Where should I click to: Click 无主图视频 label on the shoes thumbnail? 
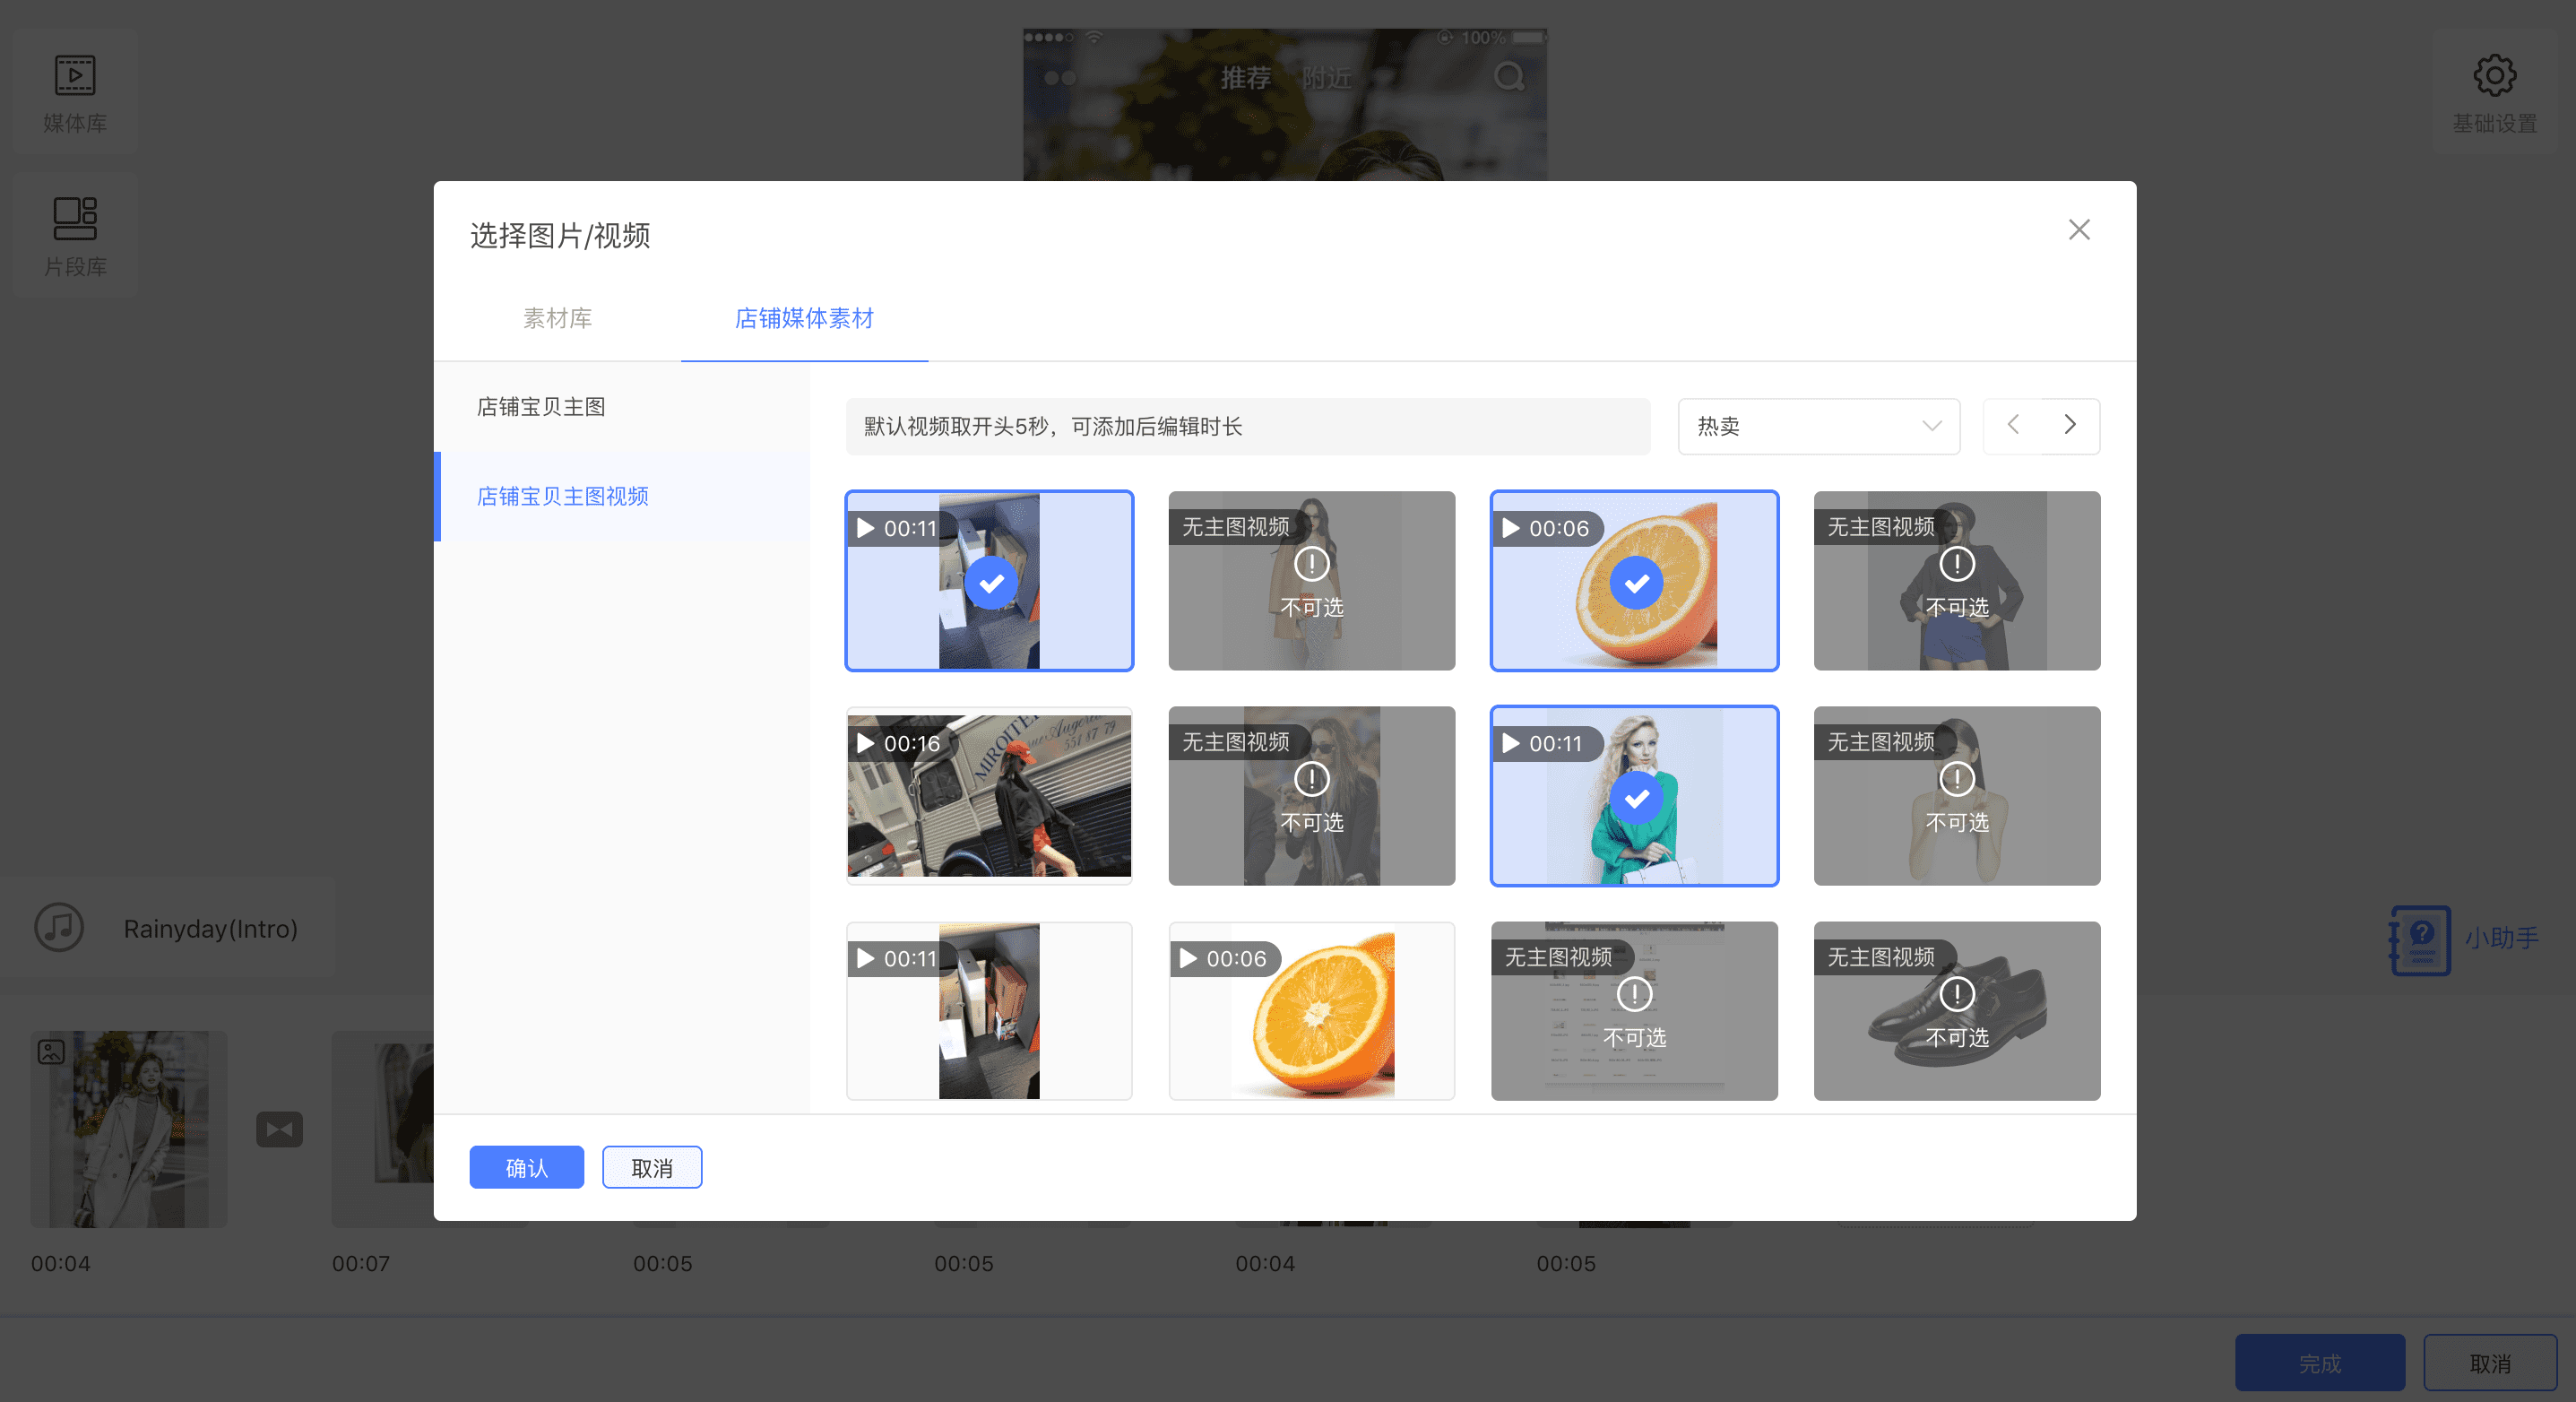click(1881, 957)
